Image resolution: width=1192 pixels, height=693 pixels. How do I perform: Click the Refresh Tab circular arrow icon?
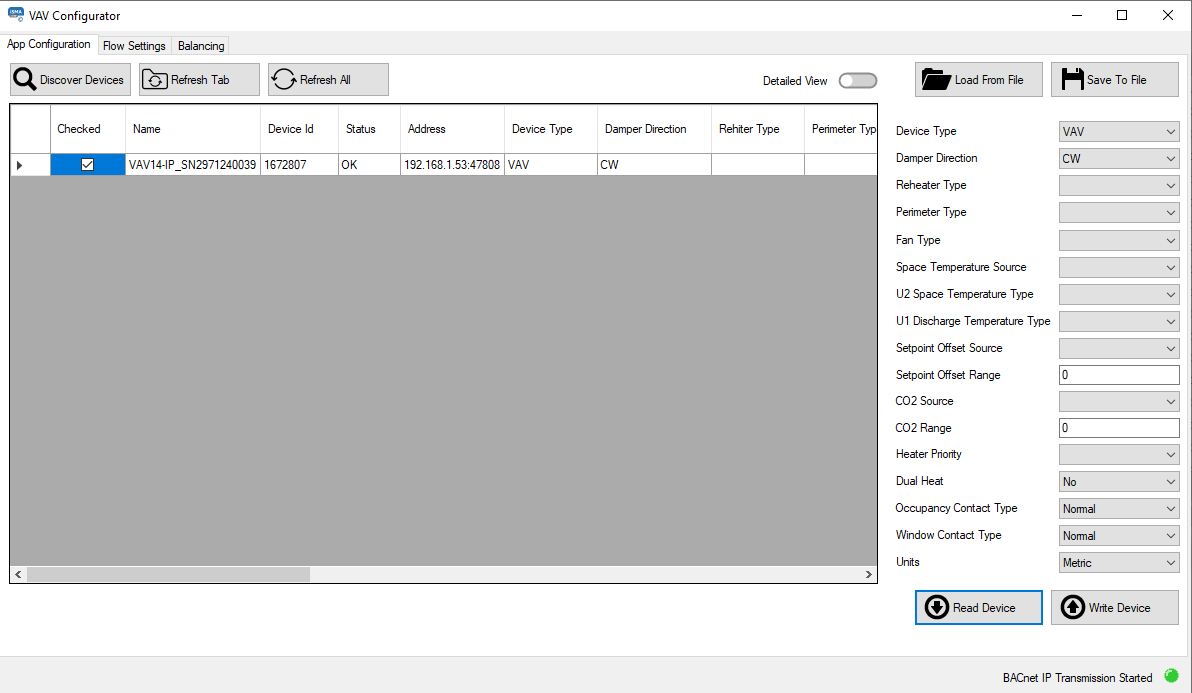coord(155,79)
